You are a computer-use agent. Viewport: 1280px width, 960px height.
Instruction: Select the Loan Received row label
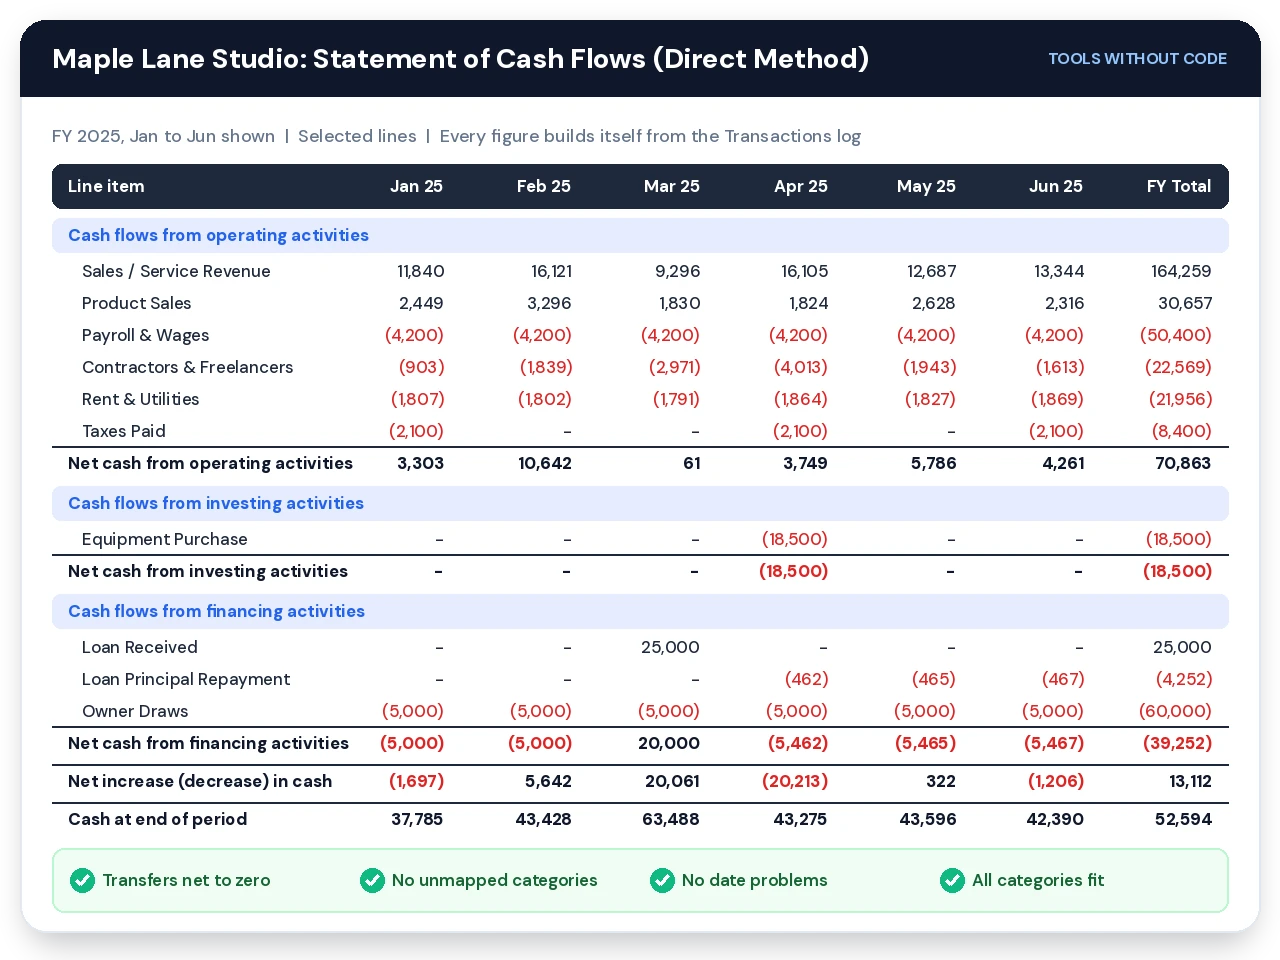point(139,647)
